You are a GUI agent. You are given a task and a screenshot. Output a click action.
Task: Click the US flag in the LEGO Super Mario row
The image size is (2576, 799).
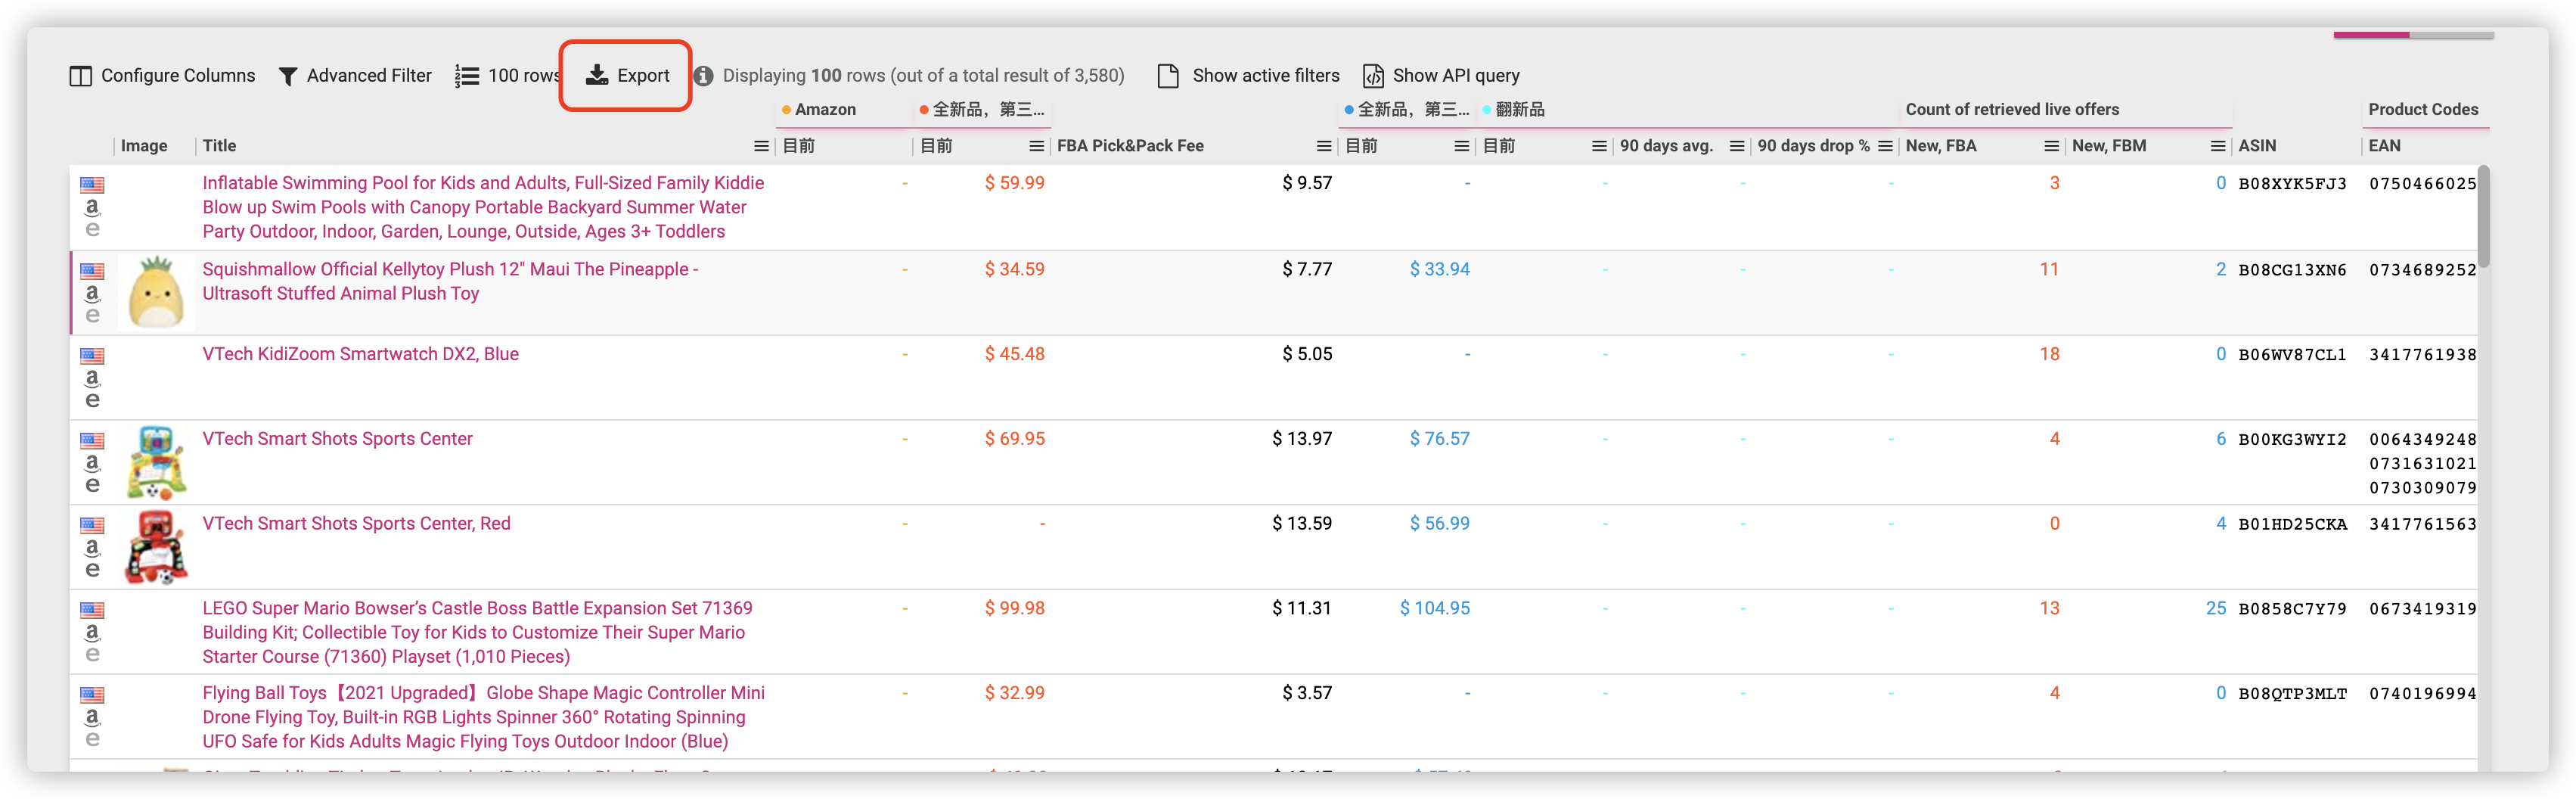[92, 611]
